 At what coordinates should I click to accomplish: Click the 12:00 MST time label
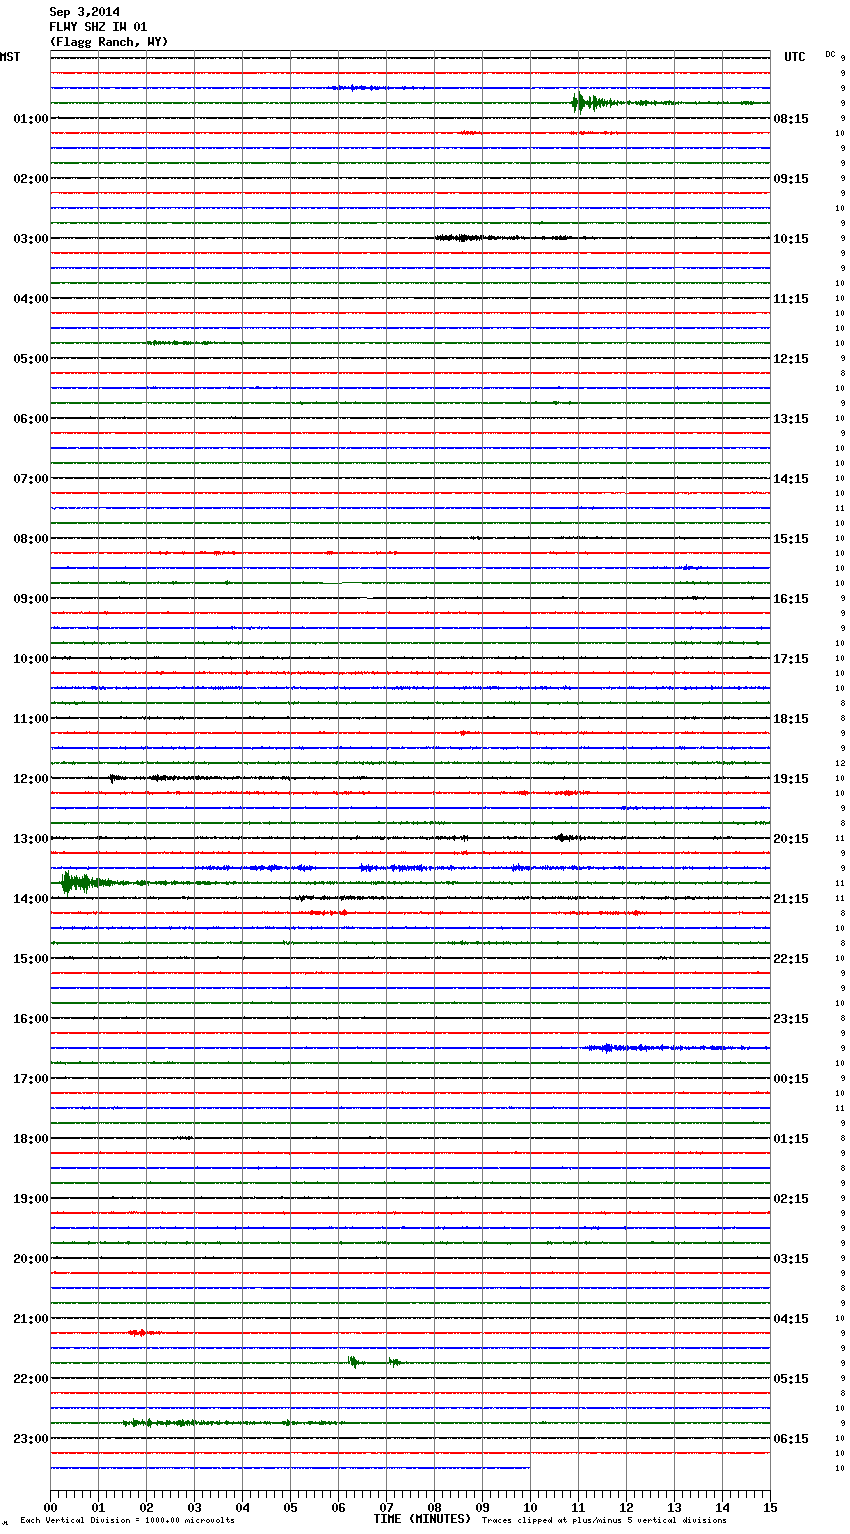pyautogui.click(x=31, y=779)
